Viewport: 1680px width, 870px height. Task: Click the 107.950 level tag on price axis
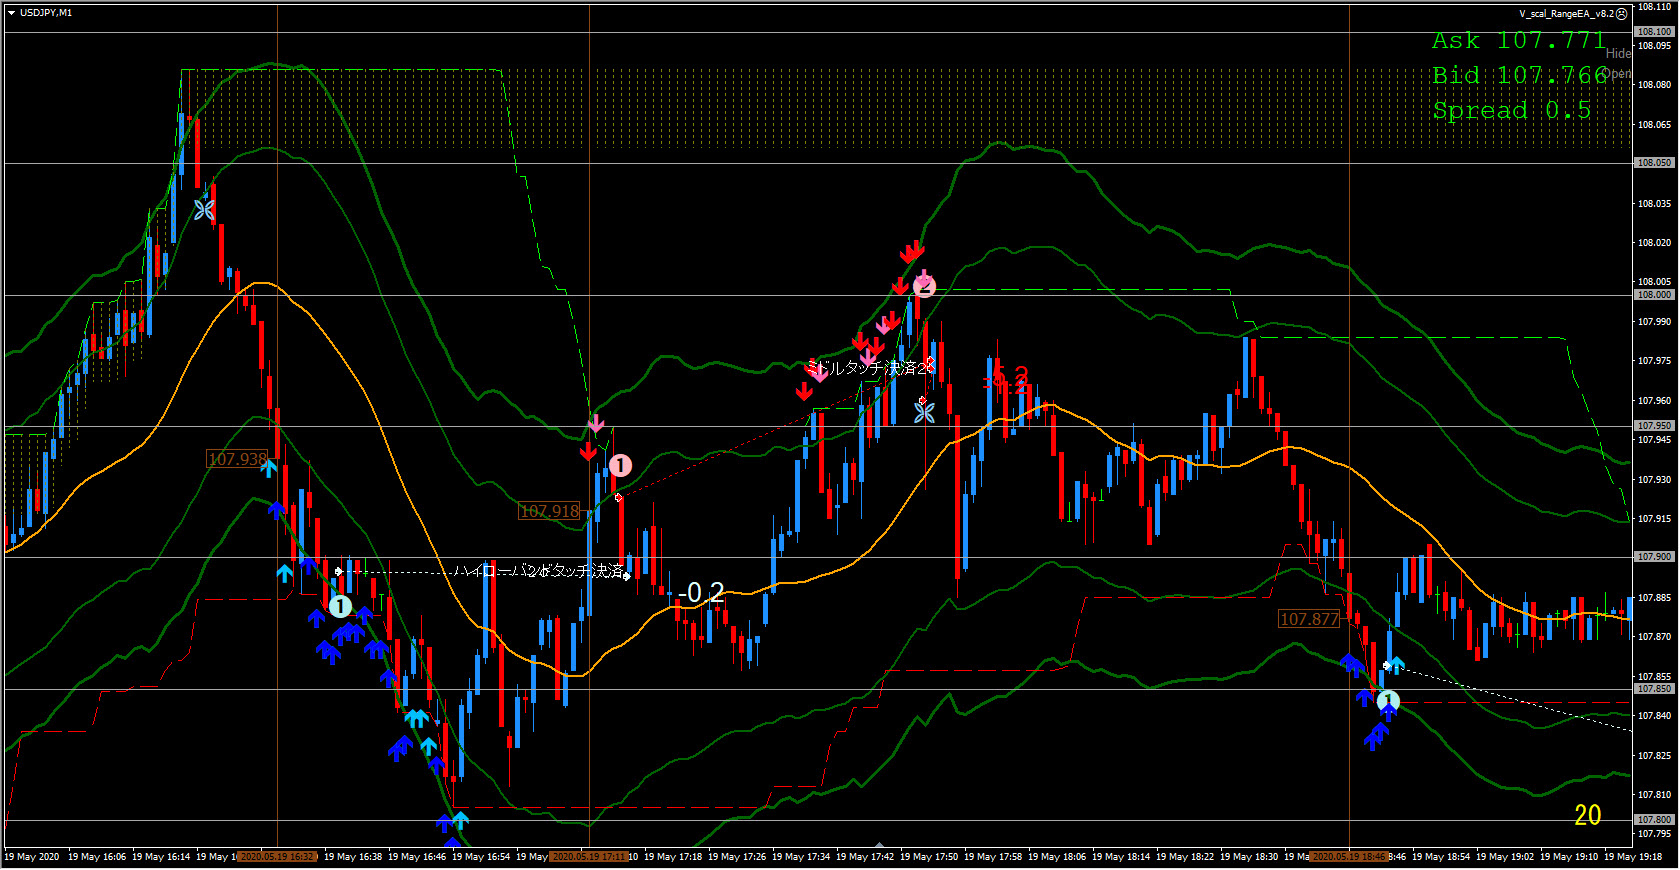tap(1654, 426)
